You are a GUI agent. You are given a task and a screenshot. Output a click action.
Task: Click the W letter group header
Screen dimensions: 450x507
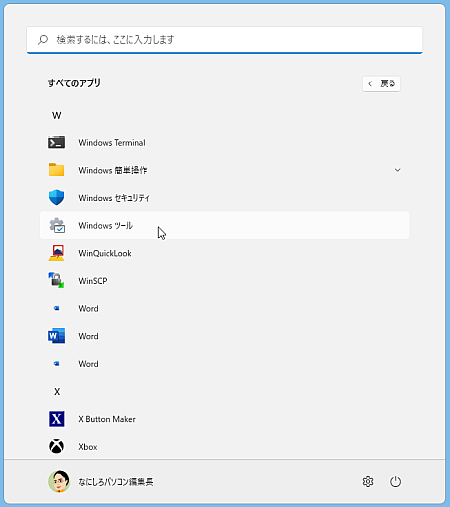pyautogui.click(x=57, y=115)
